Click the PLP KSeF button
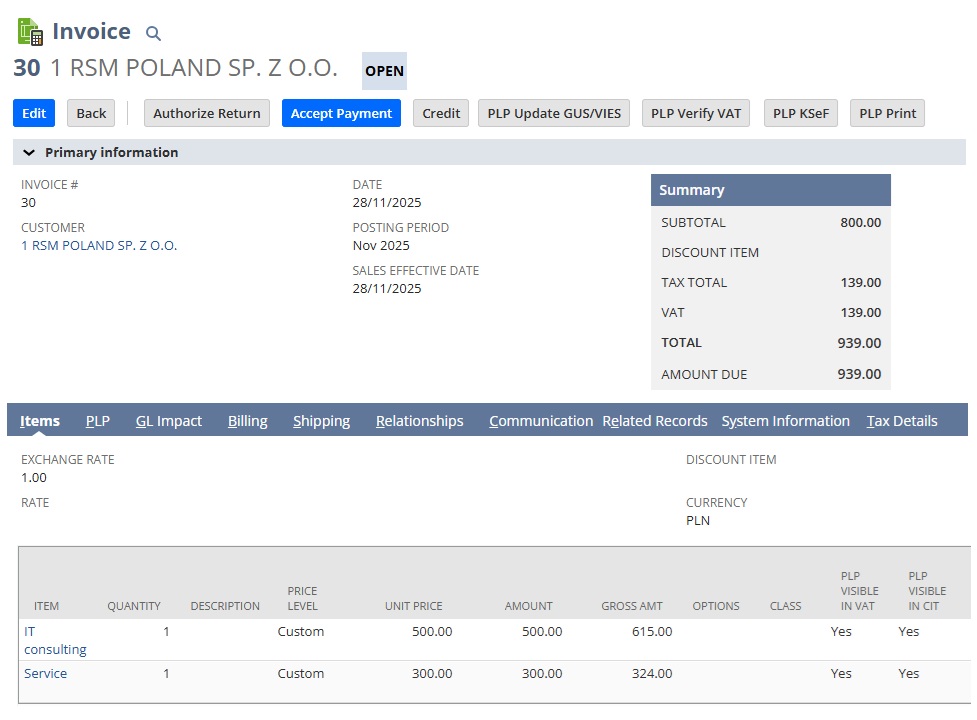The height and width of the screenshot is (720, 977). click(800, 113)
